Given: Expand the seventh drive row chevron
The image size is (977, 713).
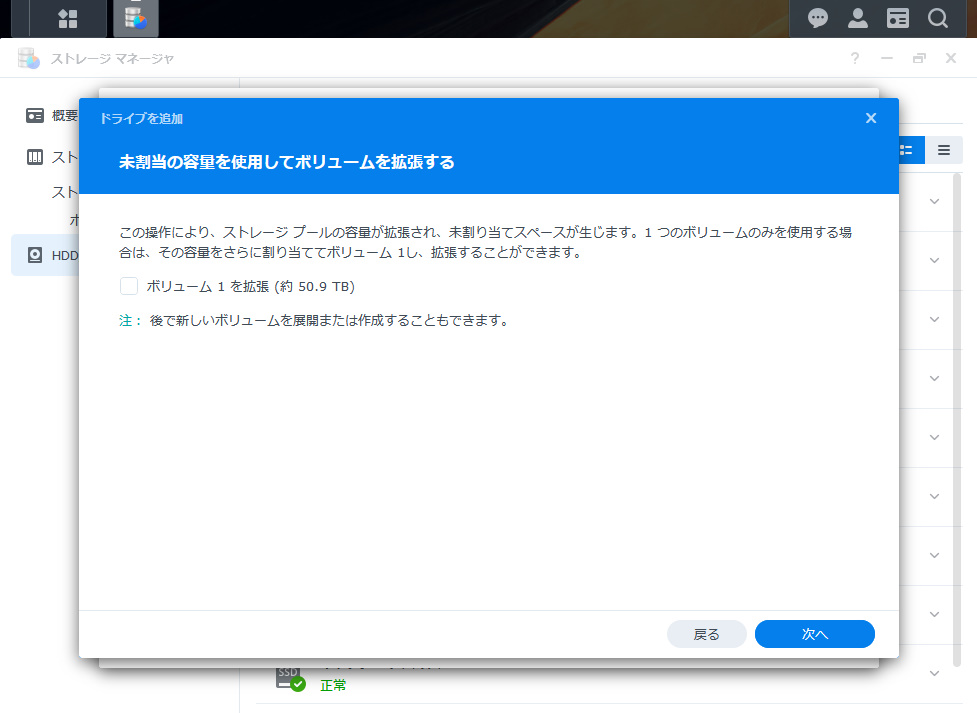Looking at the screenshot, I should (x=935, y=555).
